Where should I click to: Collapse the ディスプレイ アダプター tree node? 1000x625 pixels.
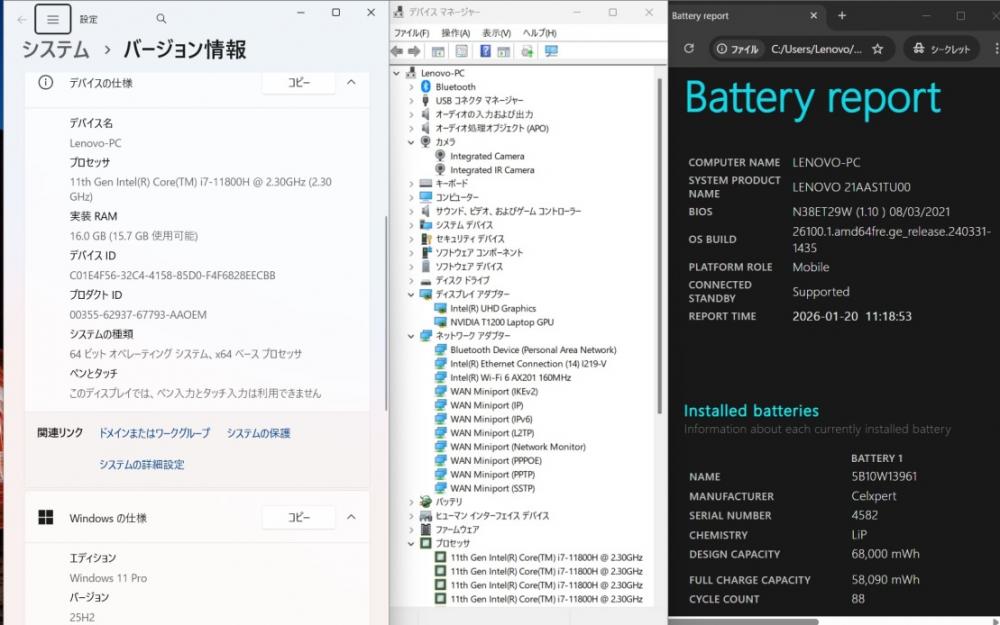point(411,295)
